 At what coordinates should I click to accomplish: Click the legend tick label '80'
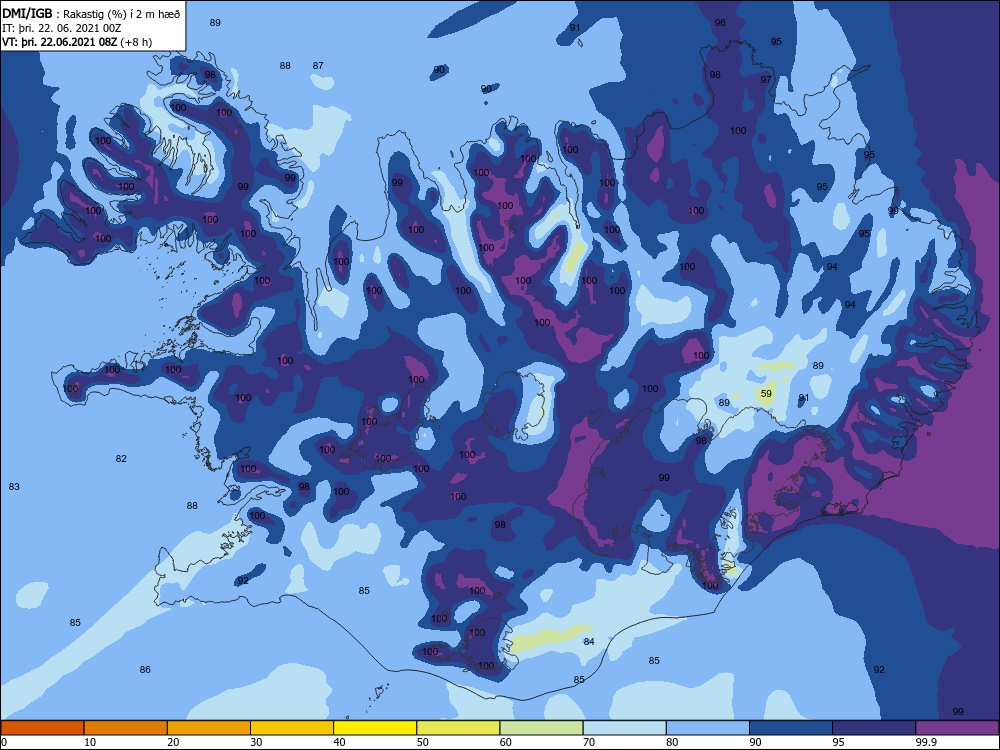[x=672, y=742]
